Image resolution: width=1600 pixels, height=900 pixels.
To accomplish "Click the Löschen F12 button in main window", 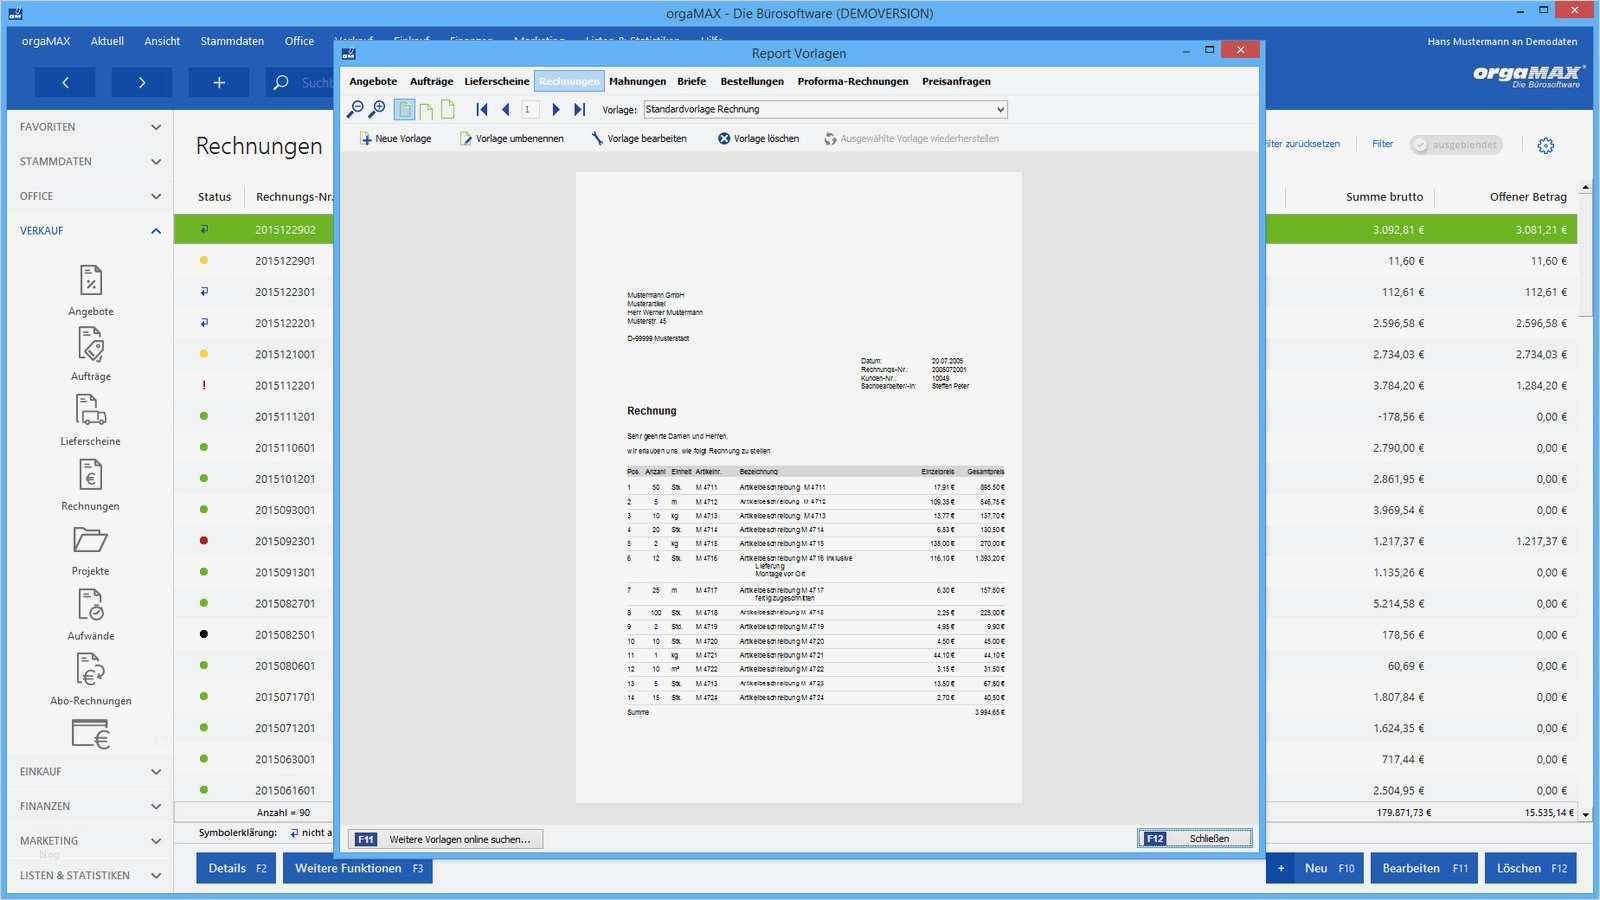I will 1531,869.
